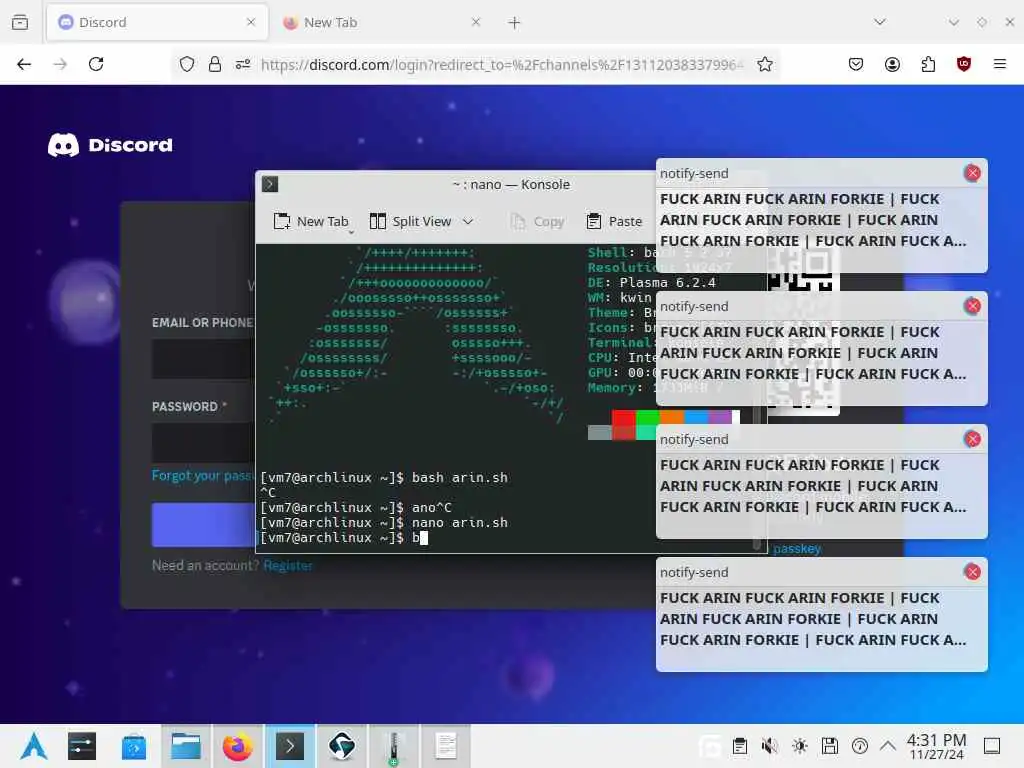Screen dimensions: 1024x768
Task: Open Dolphin file manager from taskbar
Action: pos(185,746)
